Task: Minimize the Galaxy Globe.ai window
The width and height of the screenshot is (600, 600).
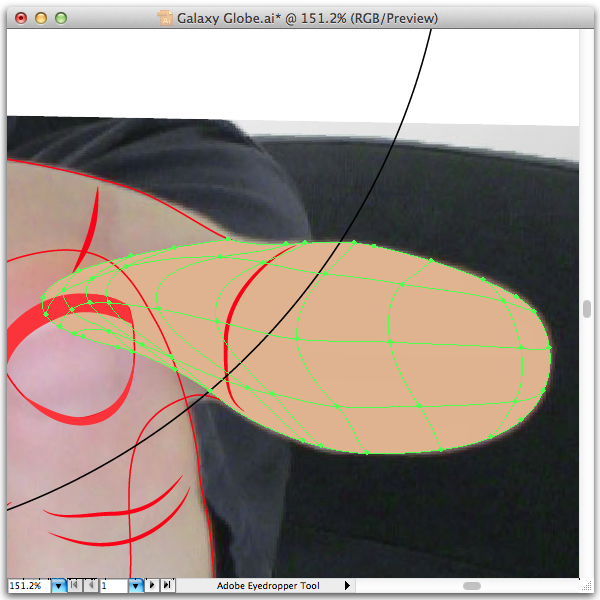Action: 41,18
